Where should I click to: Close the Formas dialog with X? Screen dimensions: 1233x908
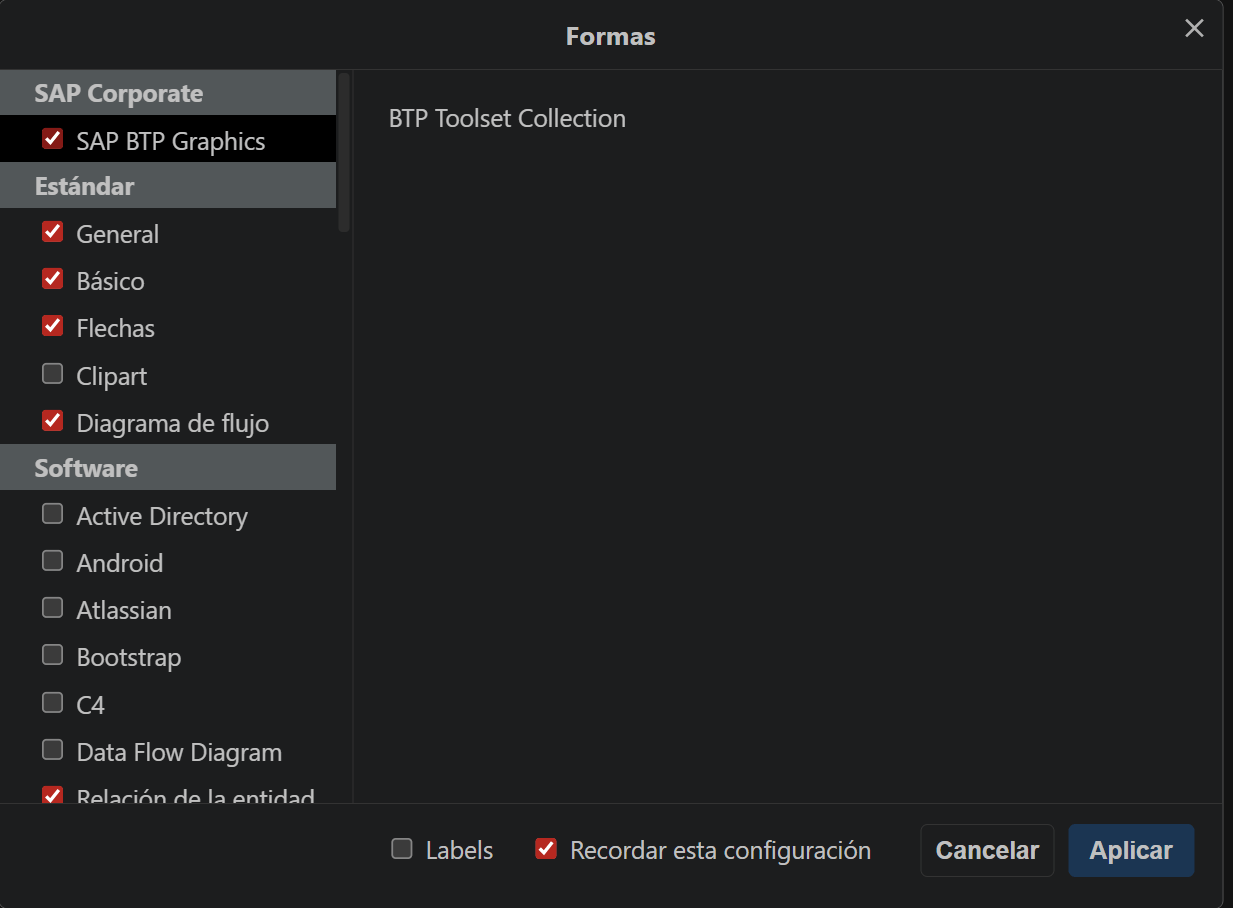1194,29
